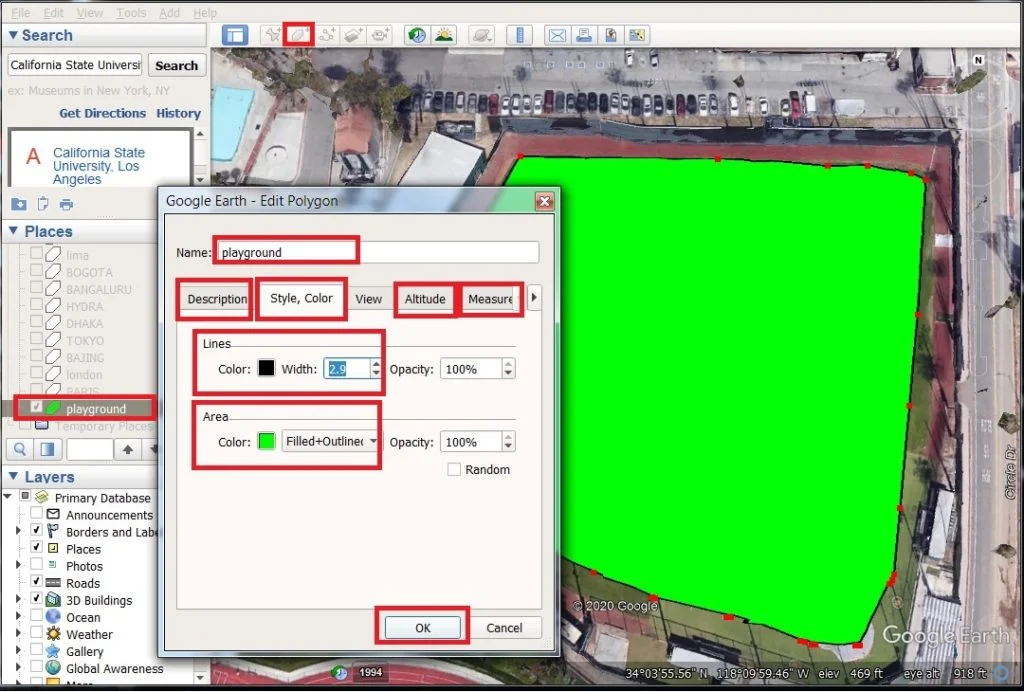
Task: Open the Add Polygon tool
Action: coord(297,35)
